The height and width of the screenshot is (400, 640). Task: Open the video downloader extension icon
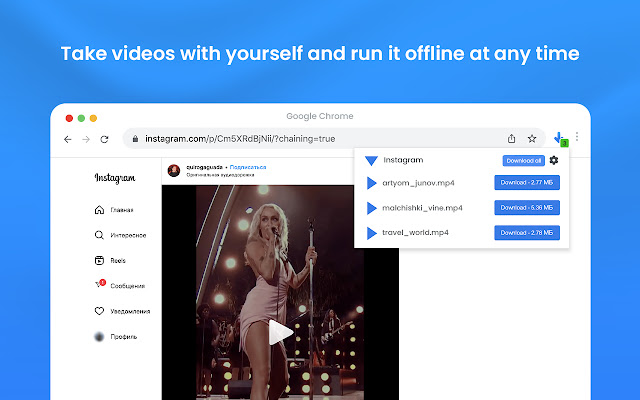[560, 139]
